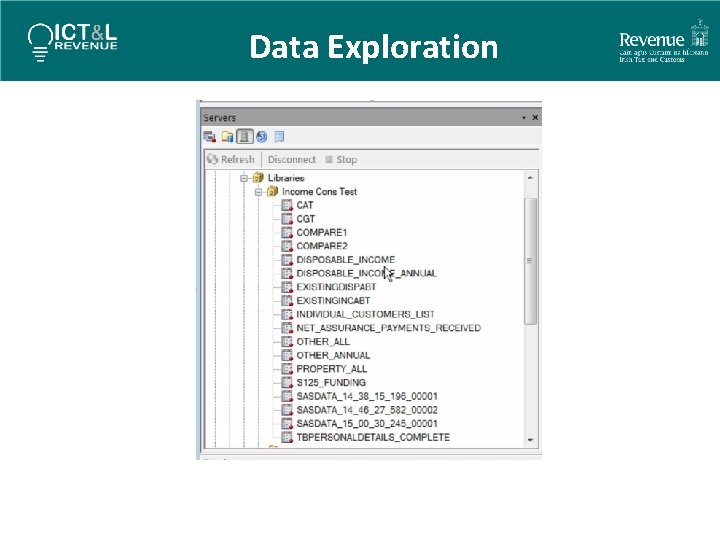
Task: Click the CAT table icon
Action: (x=287, y=205)
